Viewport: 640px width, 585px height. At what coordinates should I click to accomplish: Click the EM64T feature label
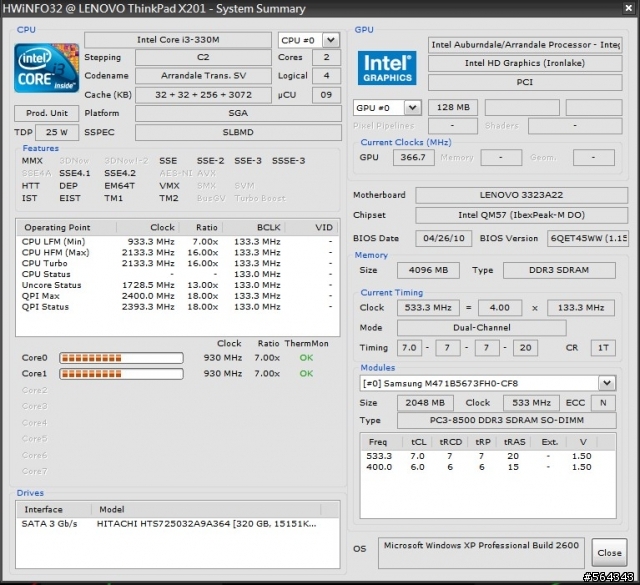(x=120, y=186)
